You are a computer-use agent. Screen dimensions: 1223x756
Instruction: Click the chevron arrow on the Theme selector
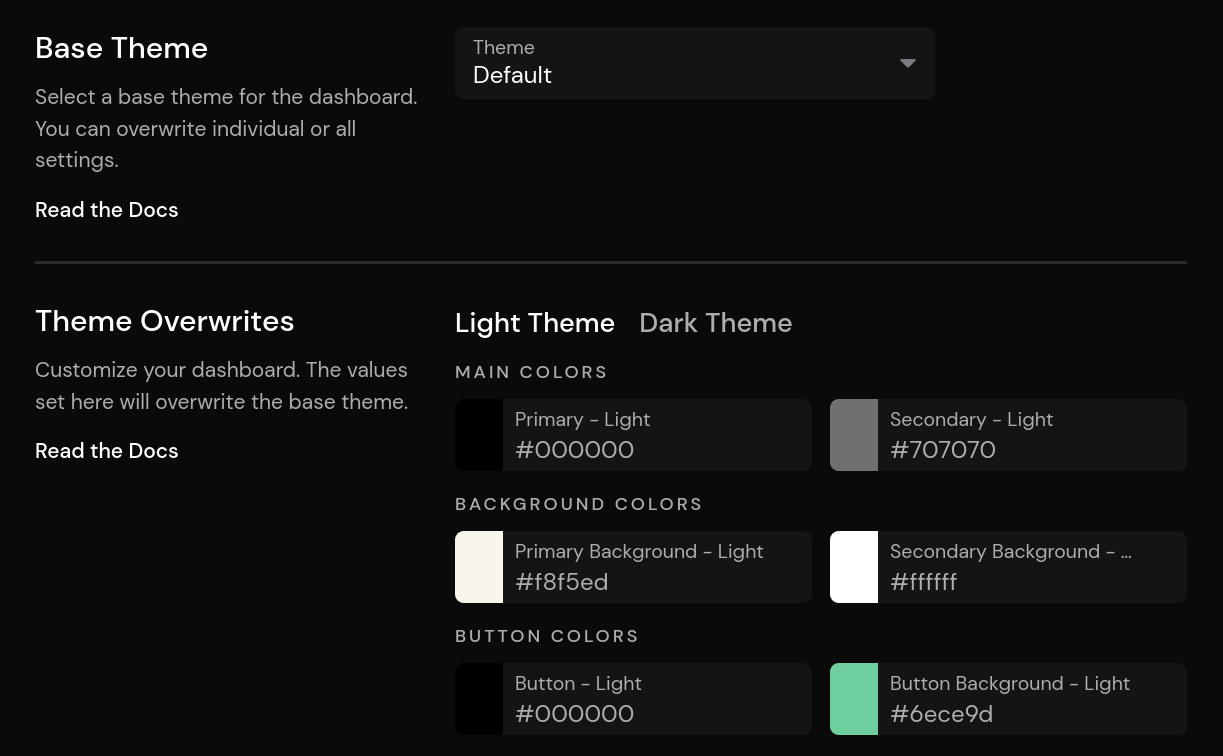[907, 63]
